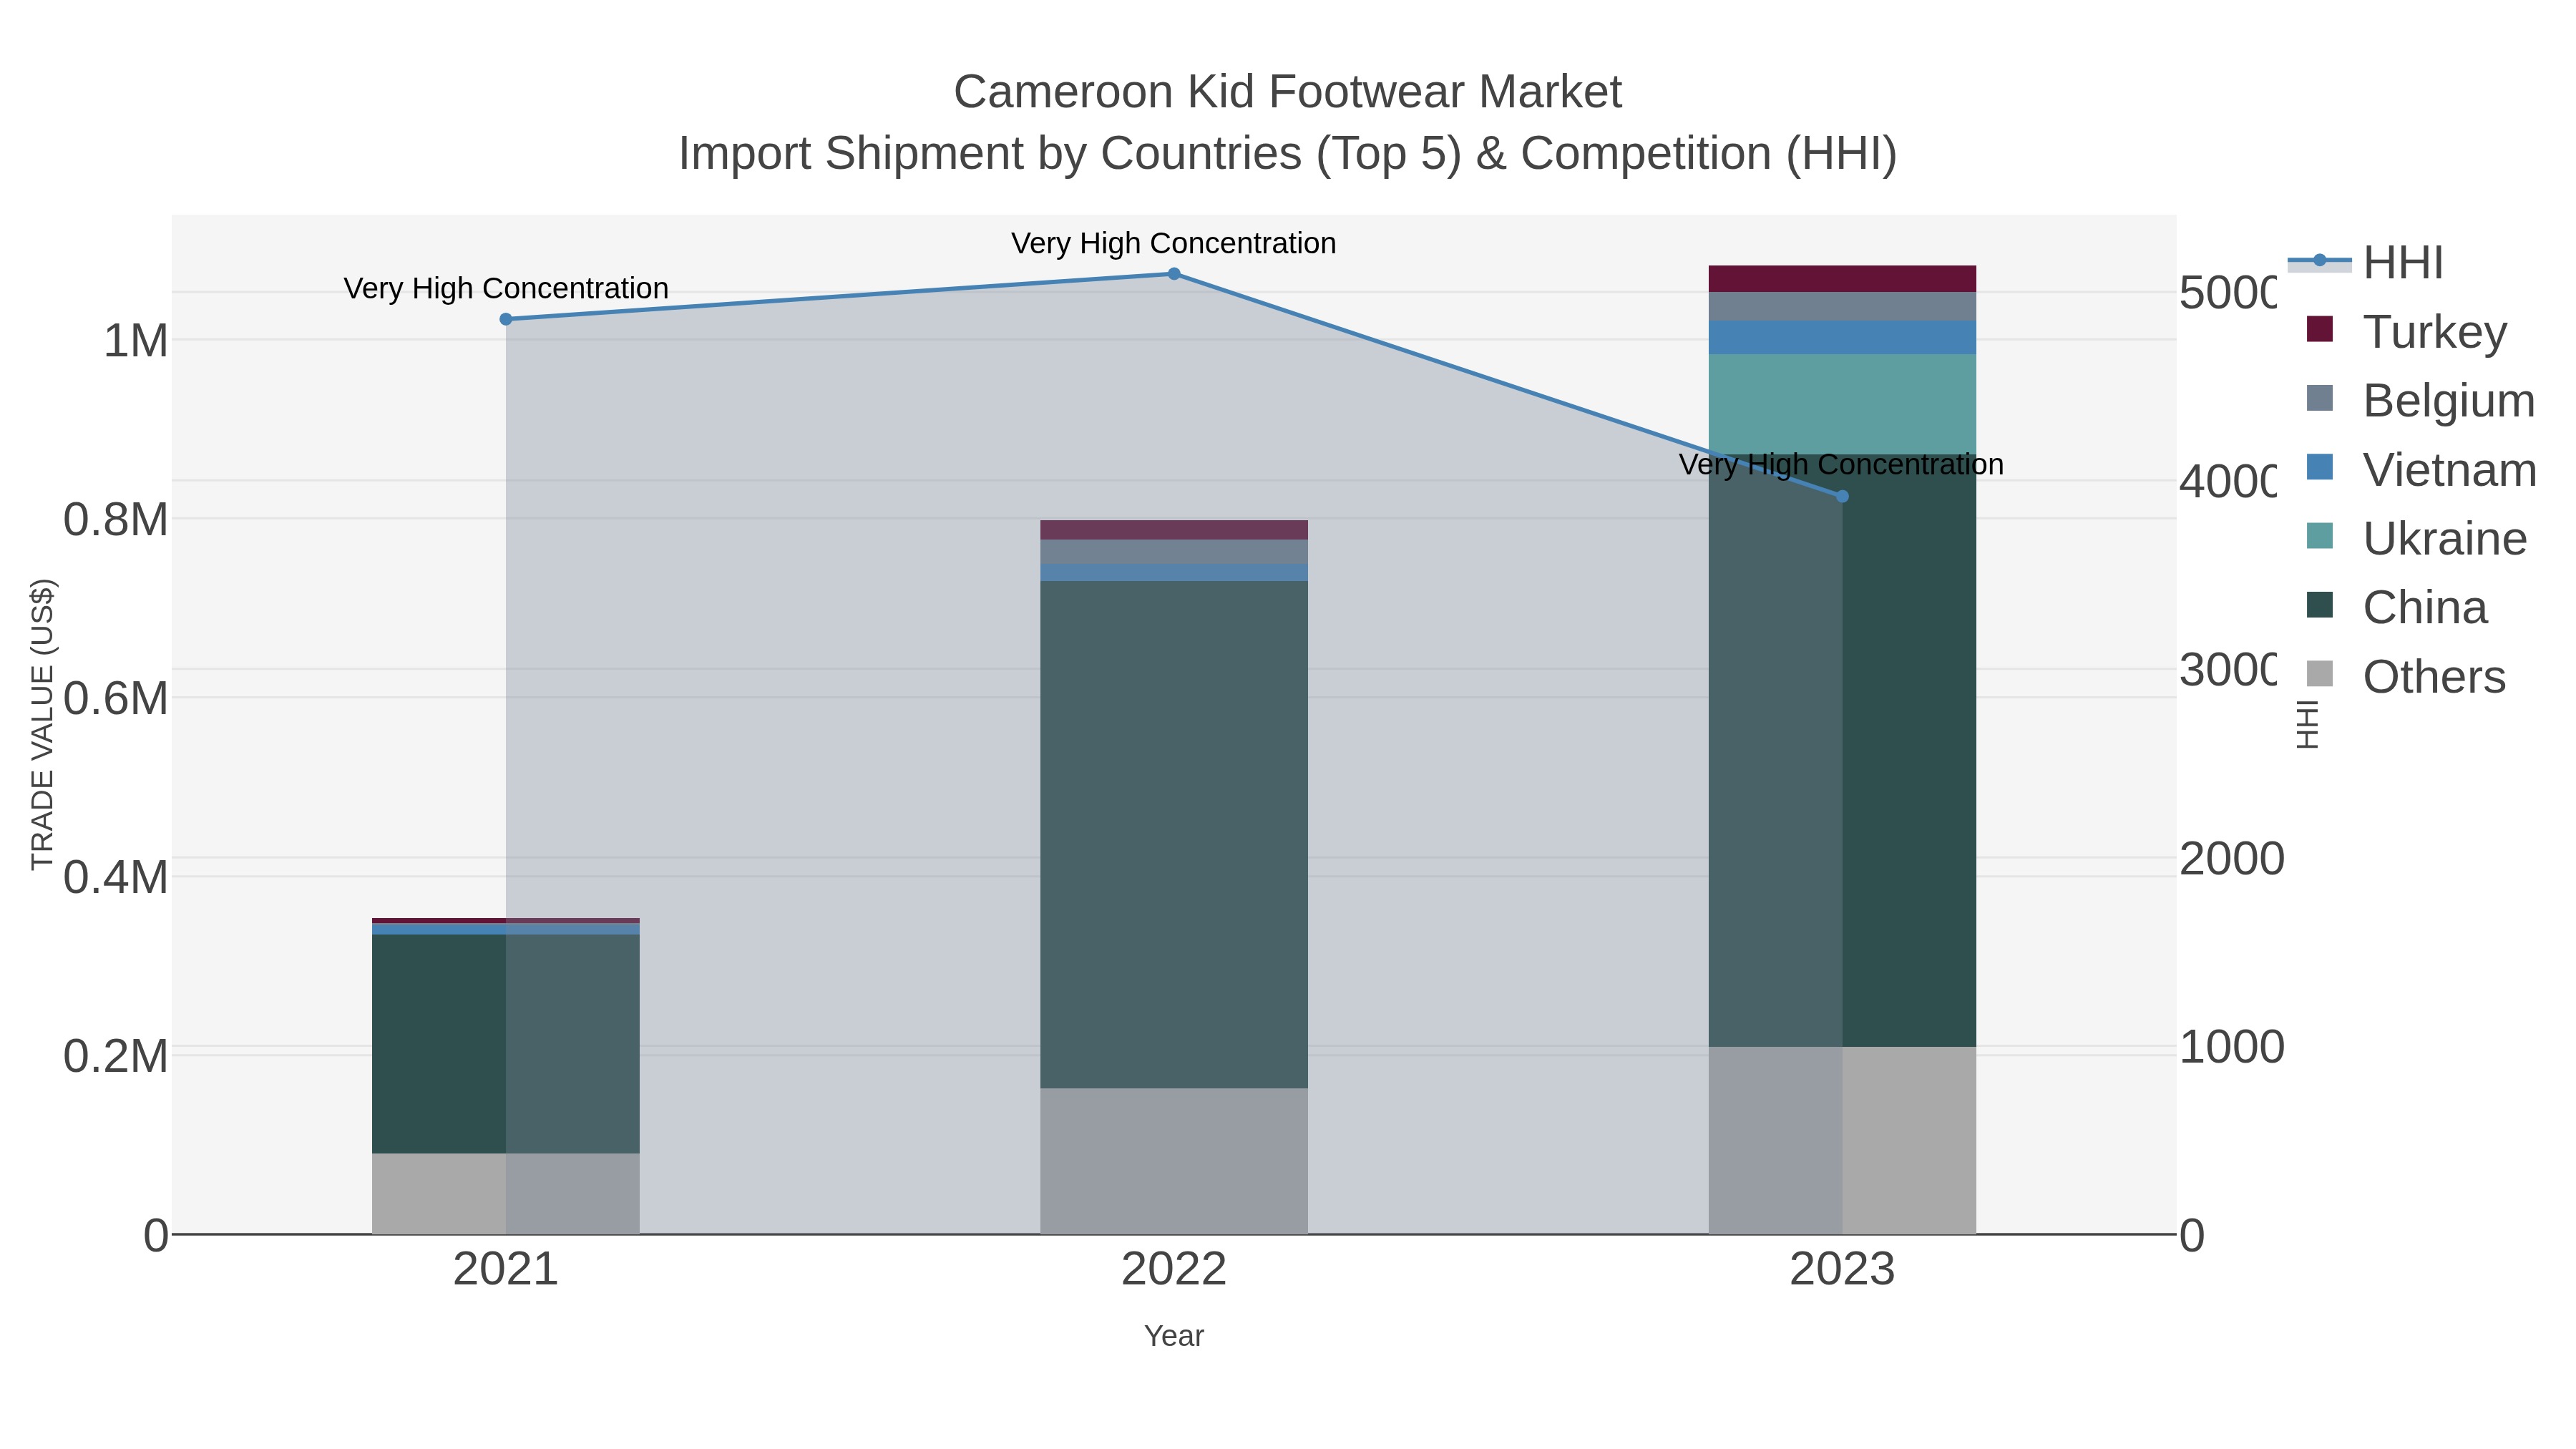Click the 1M tick on the left axis
2576x1449 pixels.
(136, 341)
